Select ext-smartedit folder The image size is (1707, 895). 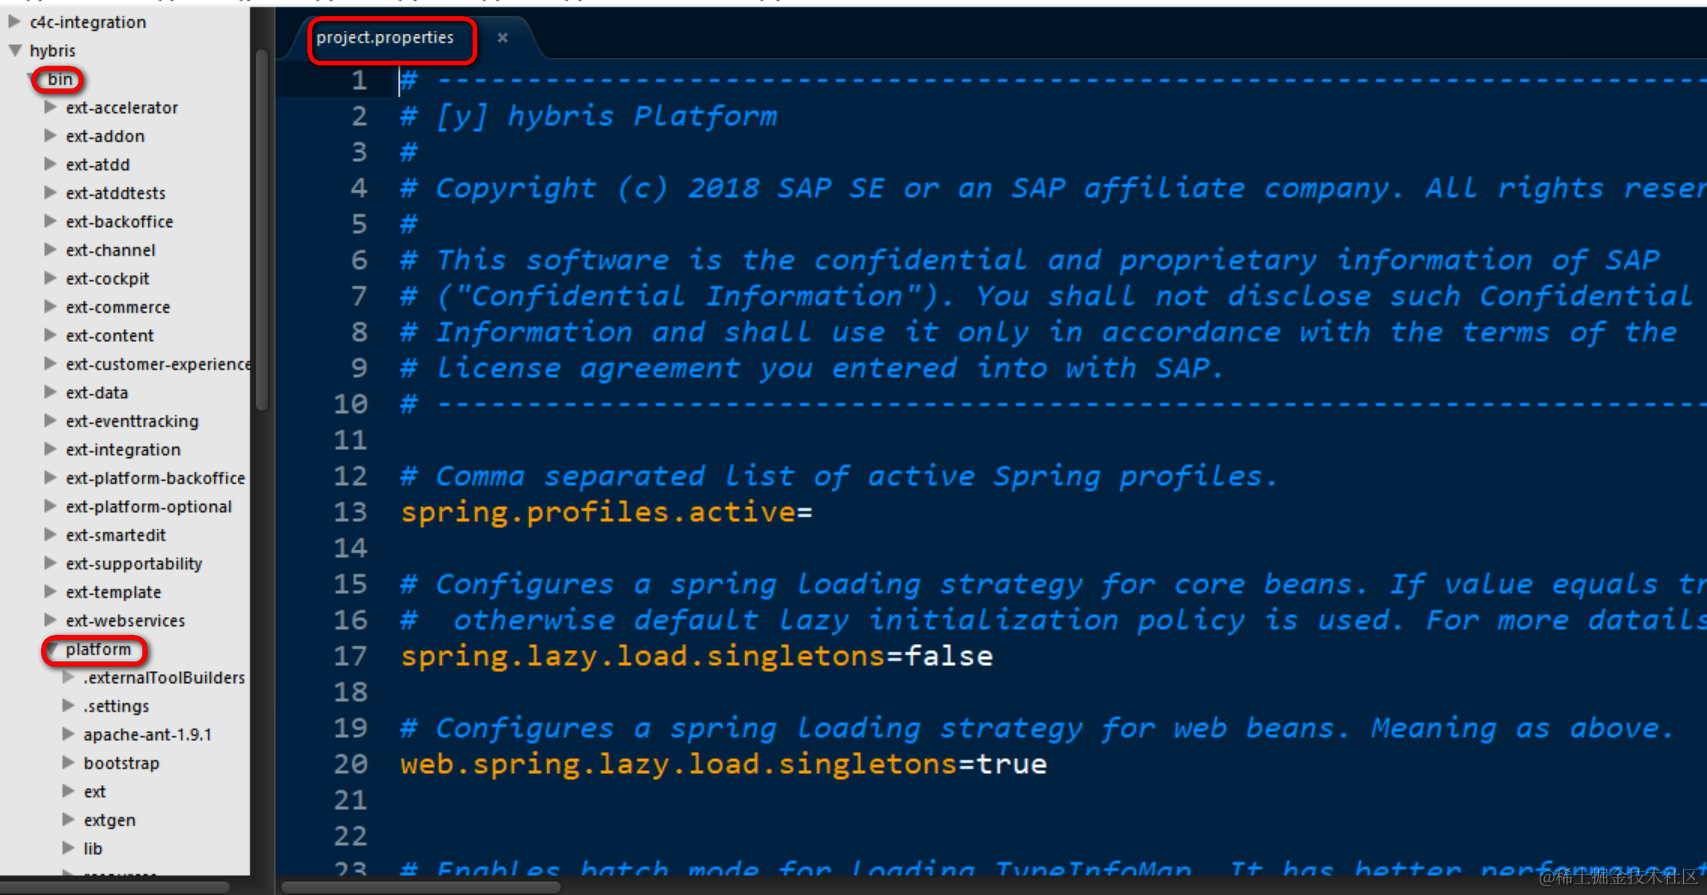(x=115, y=535)
